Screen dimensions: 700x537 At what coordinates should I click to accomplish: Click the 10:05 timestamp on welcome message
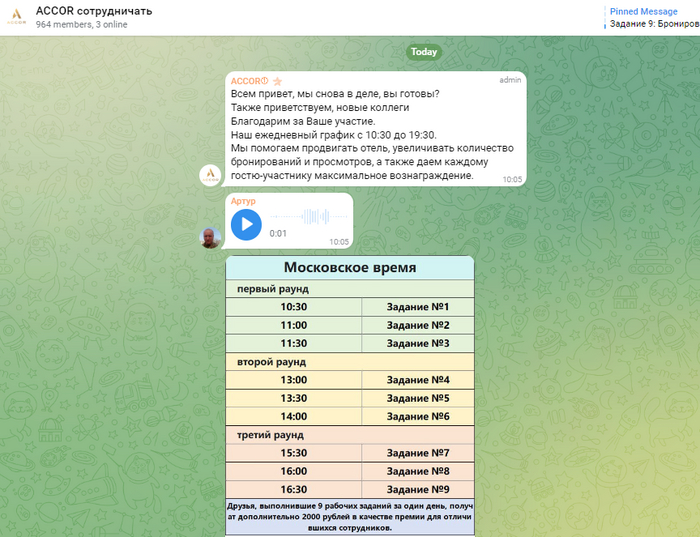[512, 179]
